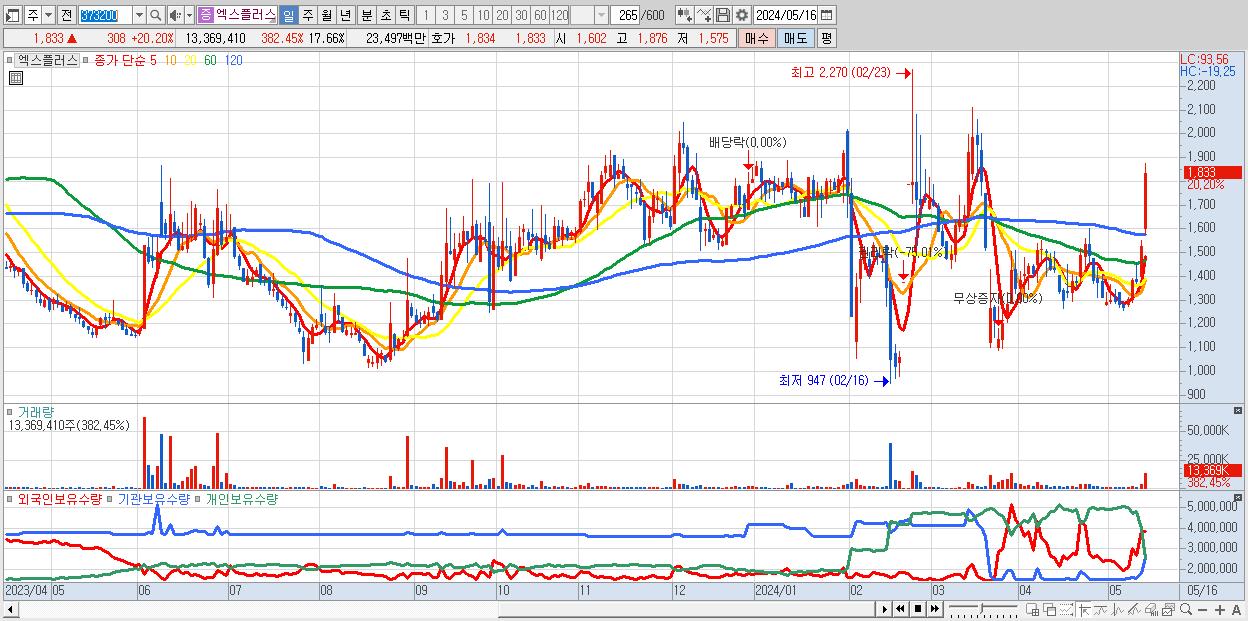
Task: Click the letter A text icon at bottom
Action: (x=1237, y=610)
